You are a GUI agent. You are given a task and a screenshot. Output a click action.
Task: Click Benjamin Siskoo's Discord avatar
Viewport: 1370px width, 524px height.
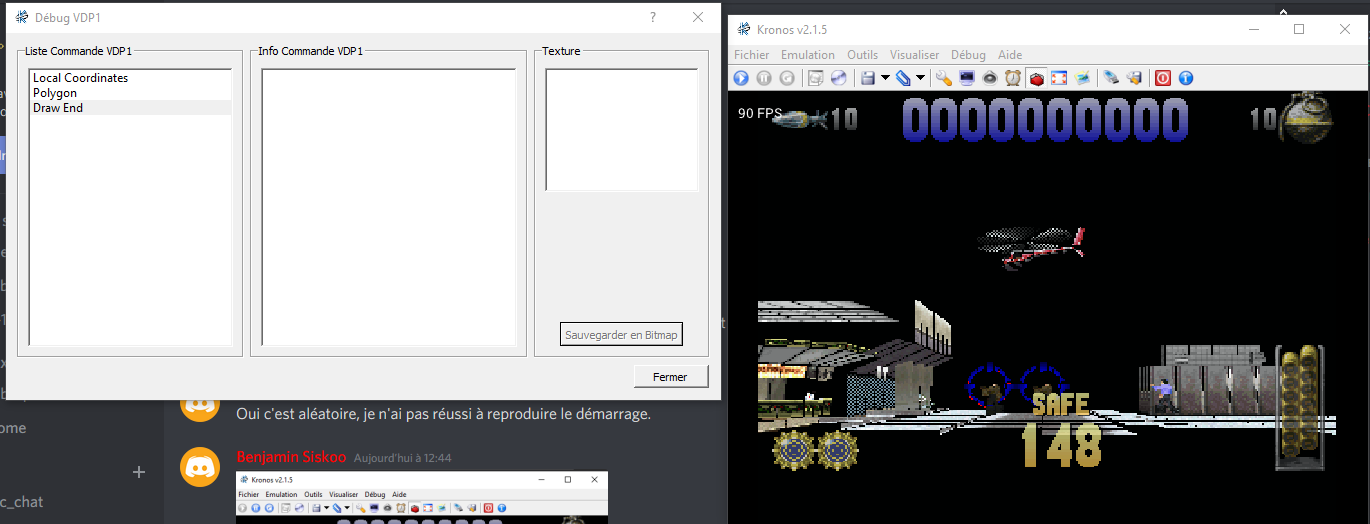200,467
